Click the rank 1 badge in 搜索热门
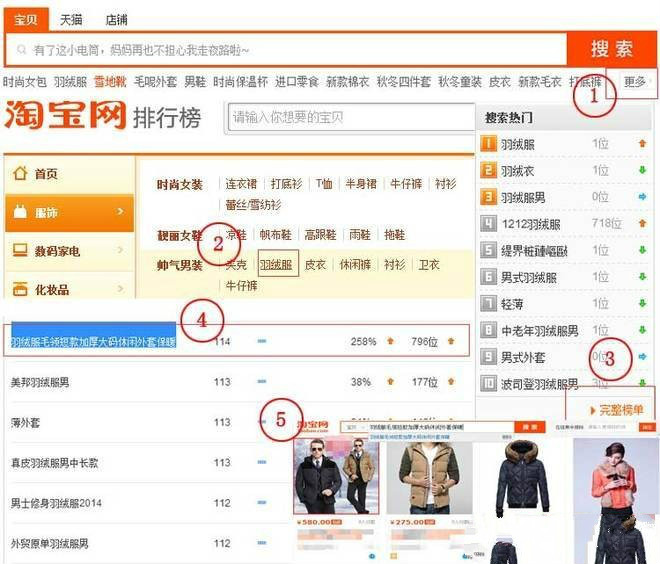 pyautogui.click(x=488, y=144)
